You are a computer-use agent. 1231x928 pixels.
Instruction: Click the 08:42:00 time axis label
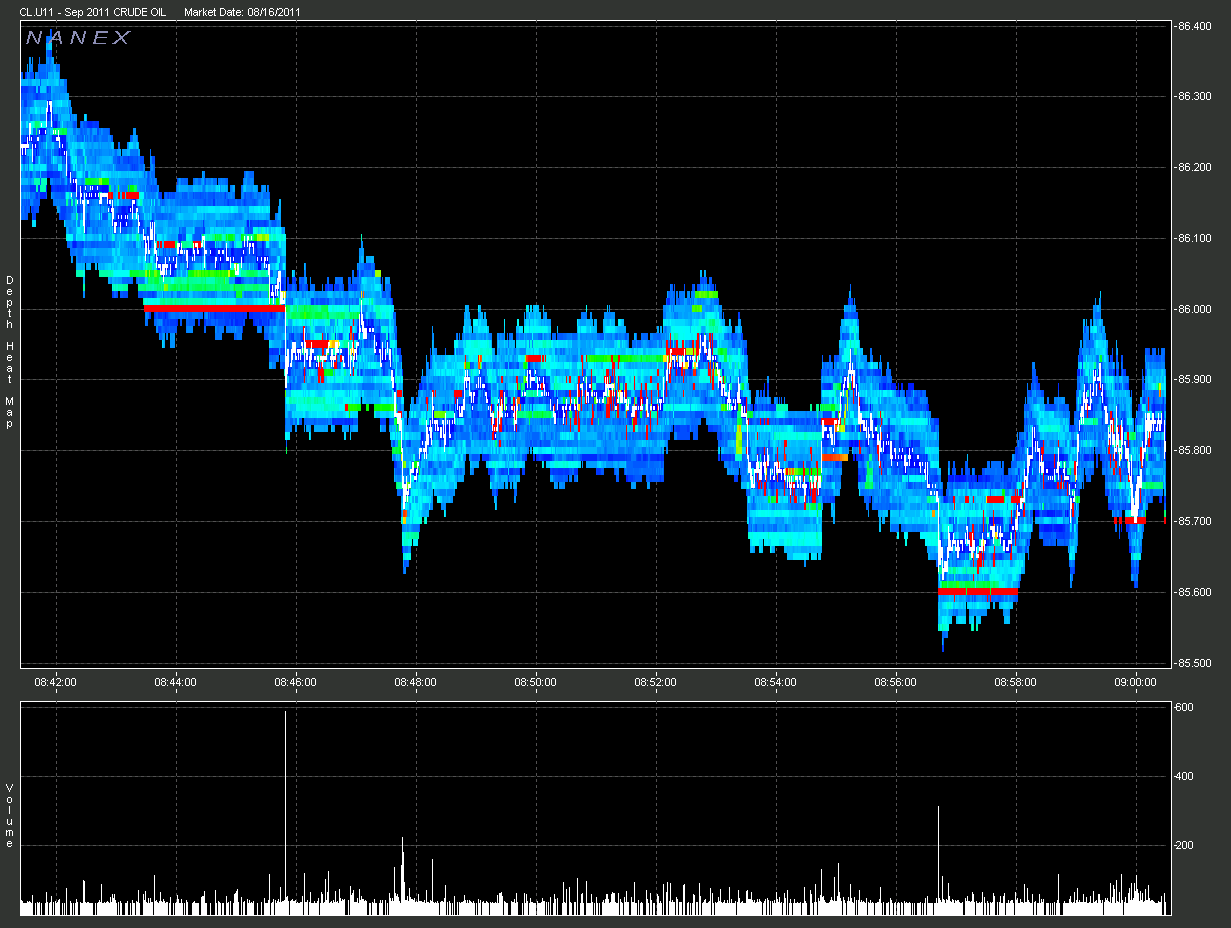pyautogui.click(x=56, y=682)
